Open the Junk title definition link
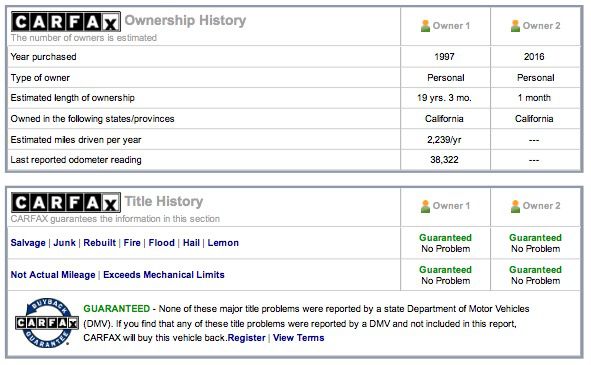The image size is (591, 365). [x=64, y=243]
